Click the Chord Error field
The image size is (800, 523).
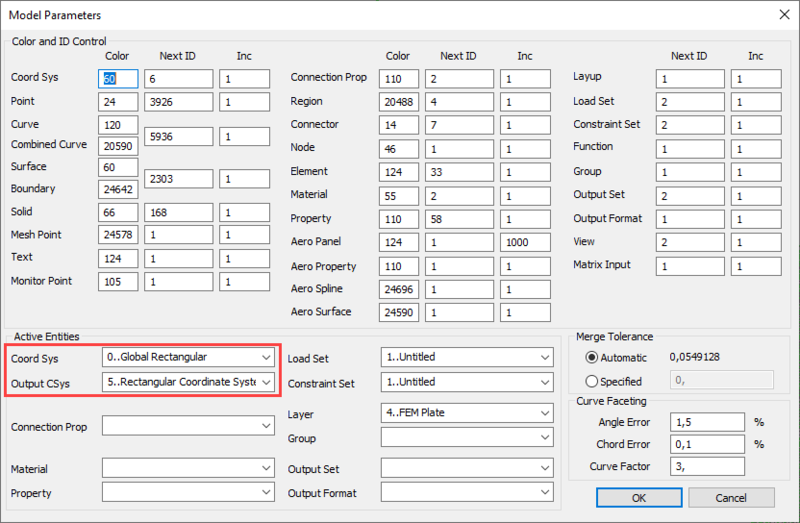pyautogui.click(x=707, y=444)
